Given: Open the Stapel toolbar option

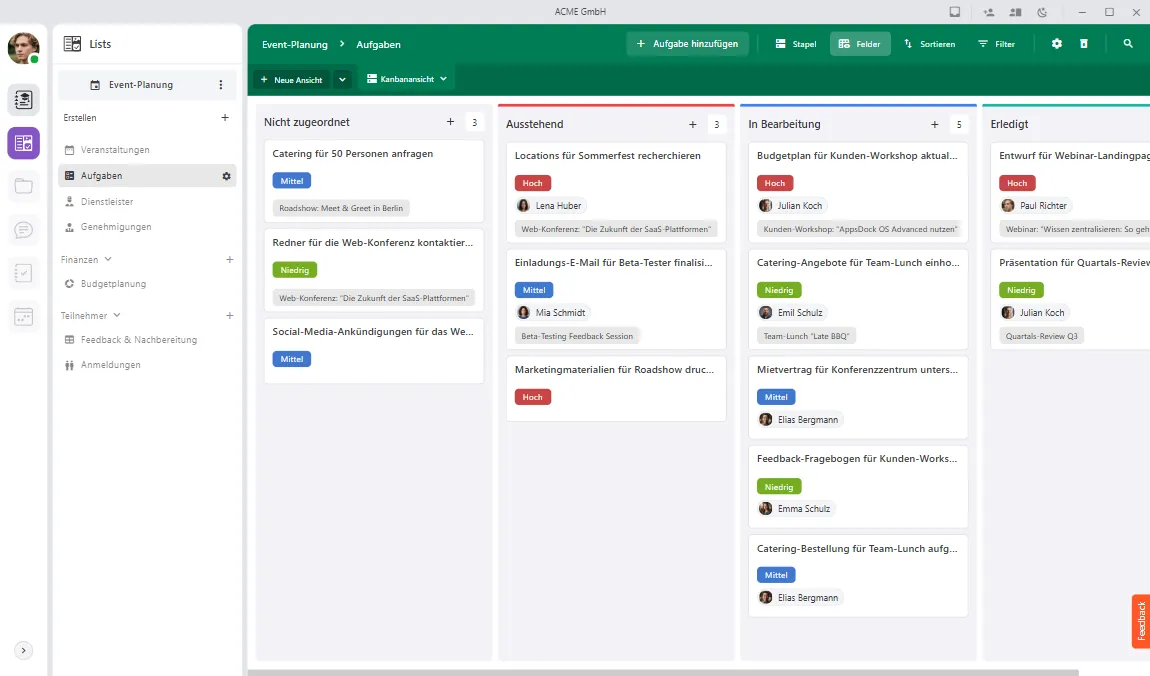Looking at the screenshot, I should [x=796, y=44].
